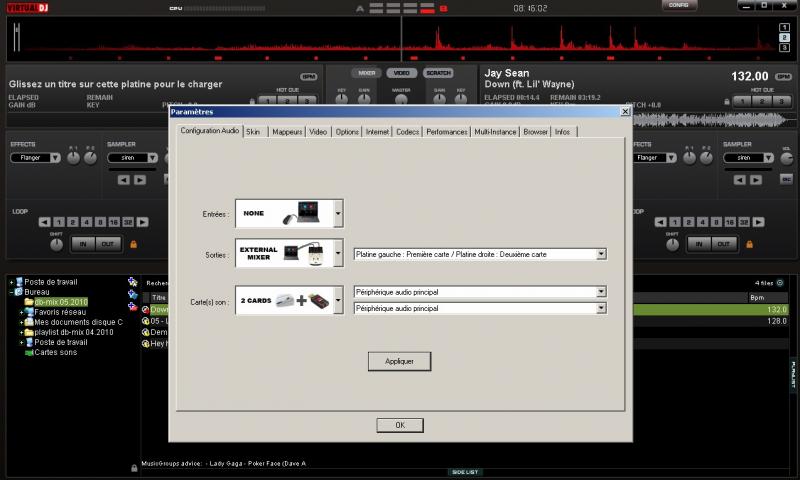The width and height of the screenshot is (800, 480).
Task: Select the Codecs tab
Action: (x=407, y=132)
